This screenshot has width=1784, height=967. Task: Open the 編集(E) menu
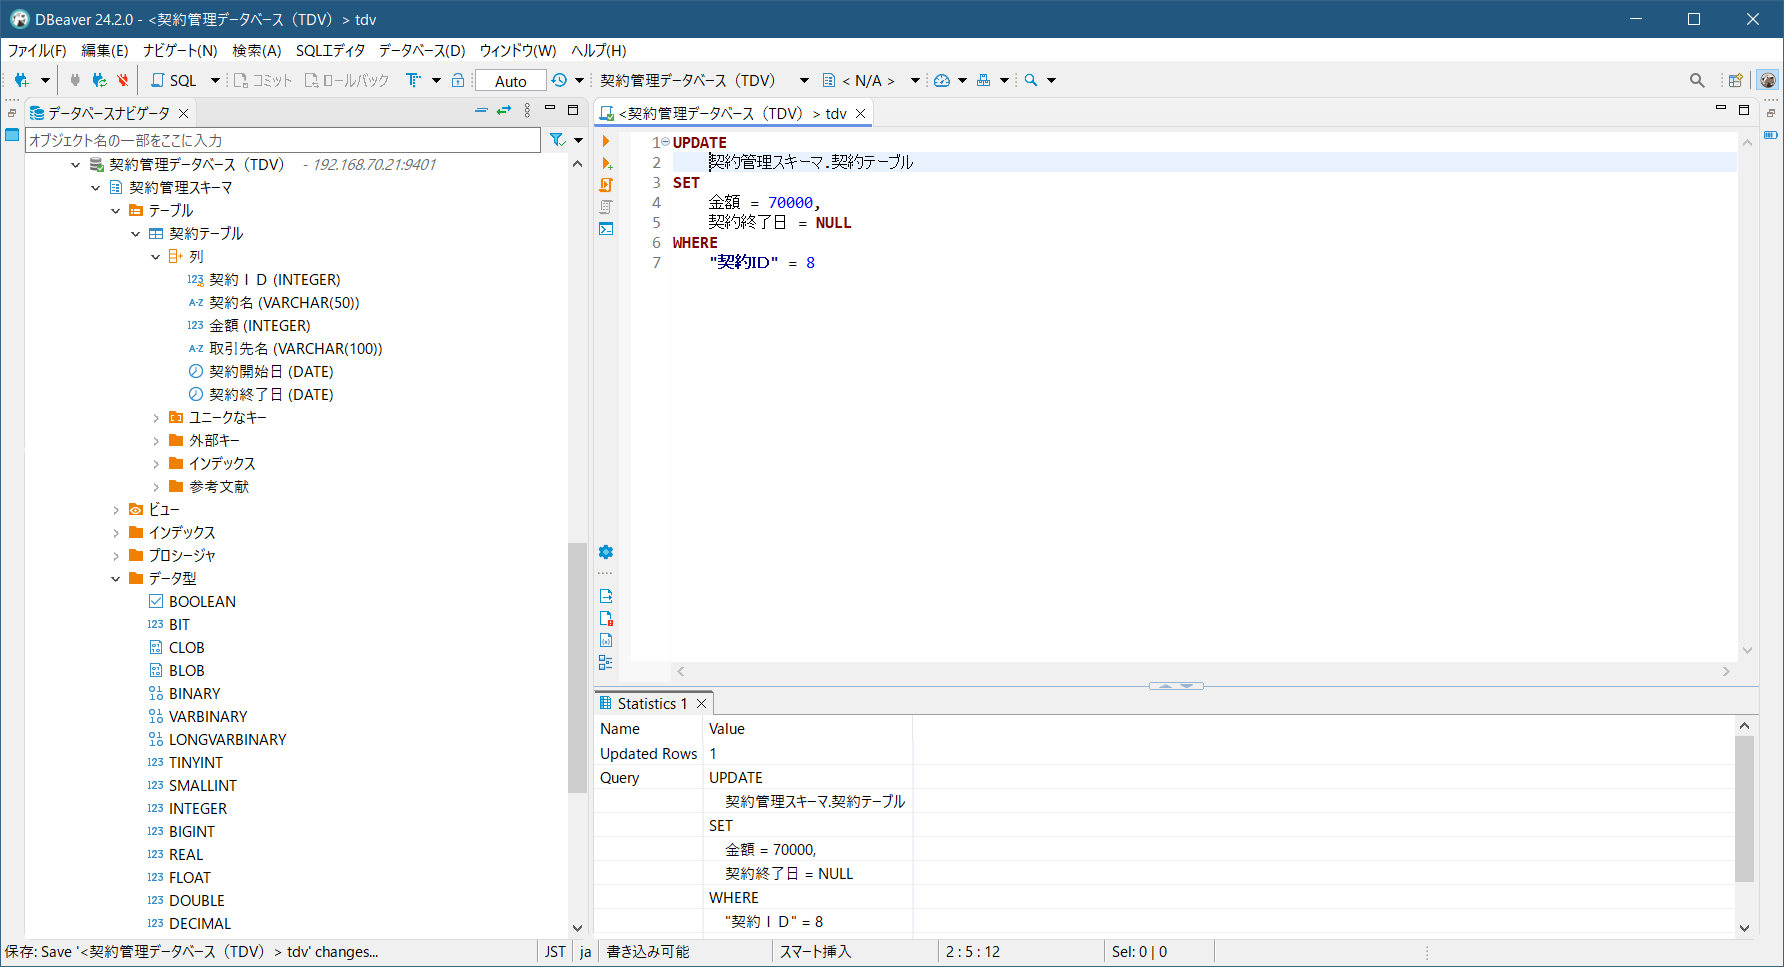click(104, 50)
